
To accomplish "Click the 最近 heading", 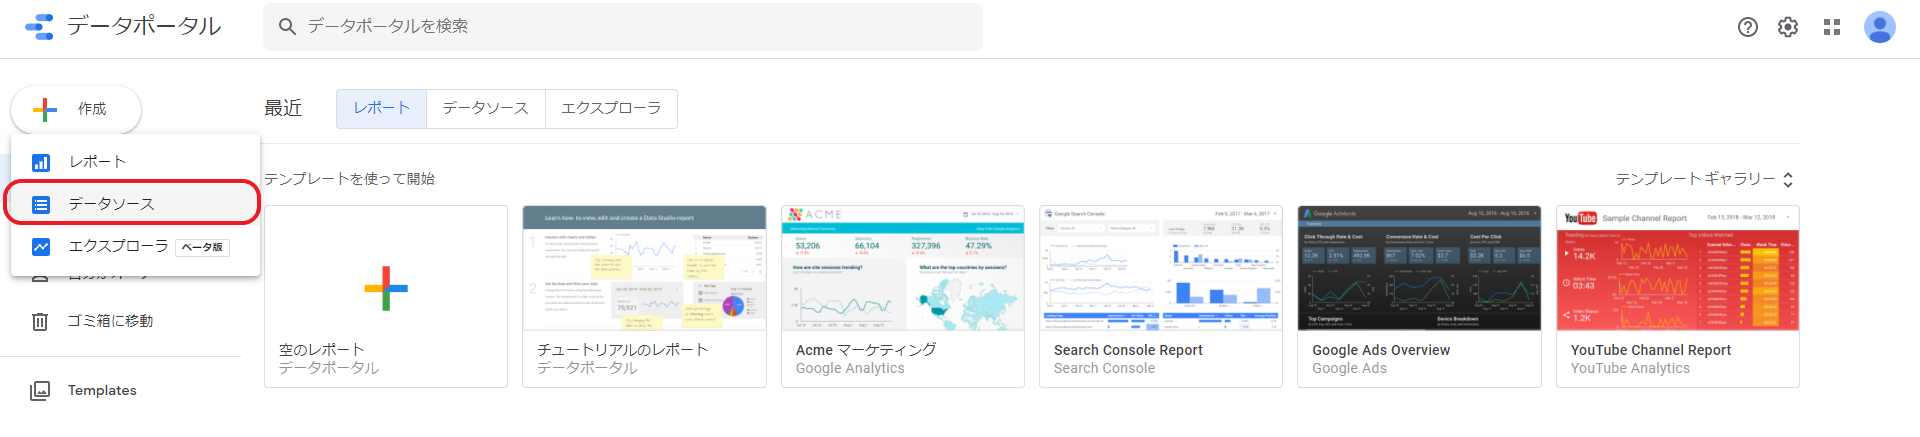I will [x=283, y=108].
